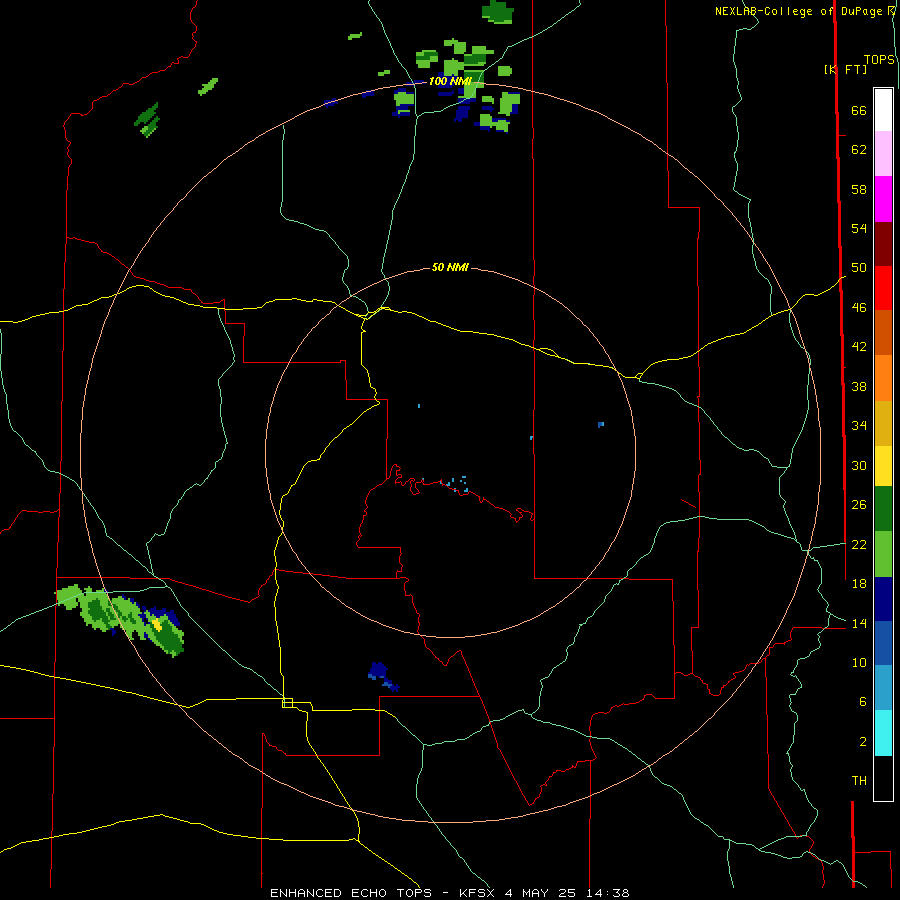Click the "14:38" timestamp in the caption

click(x=608, y=893)
